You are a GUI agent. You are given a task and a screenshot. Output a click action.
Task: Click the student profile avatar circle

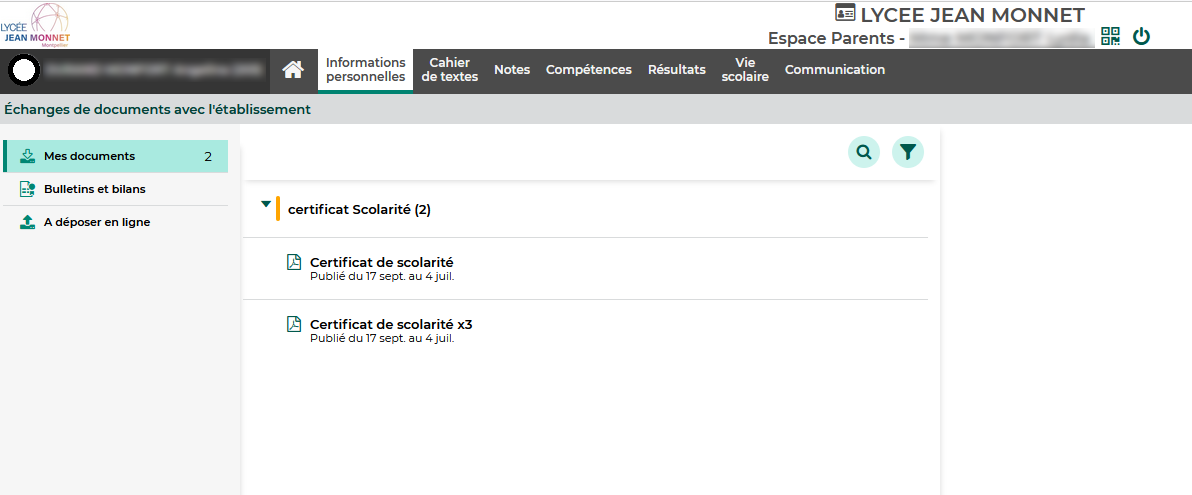pyautogui.click(x=24, y=71)
